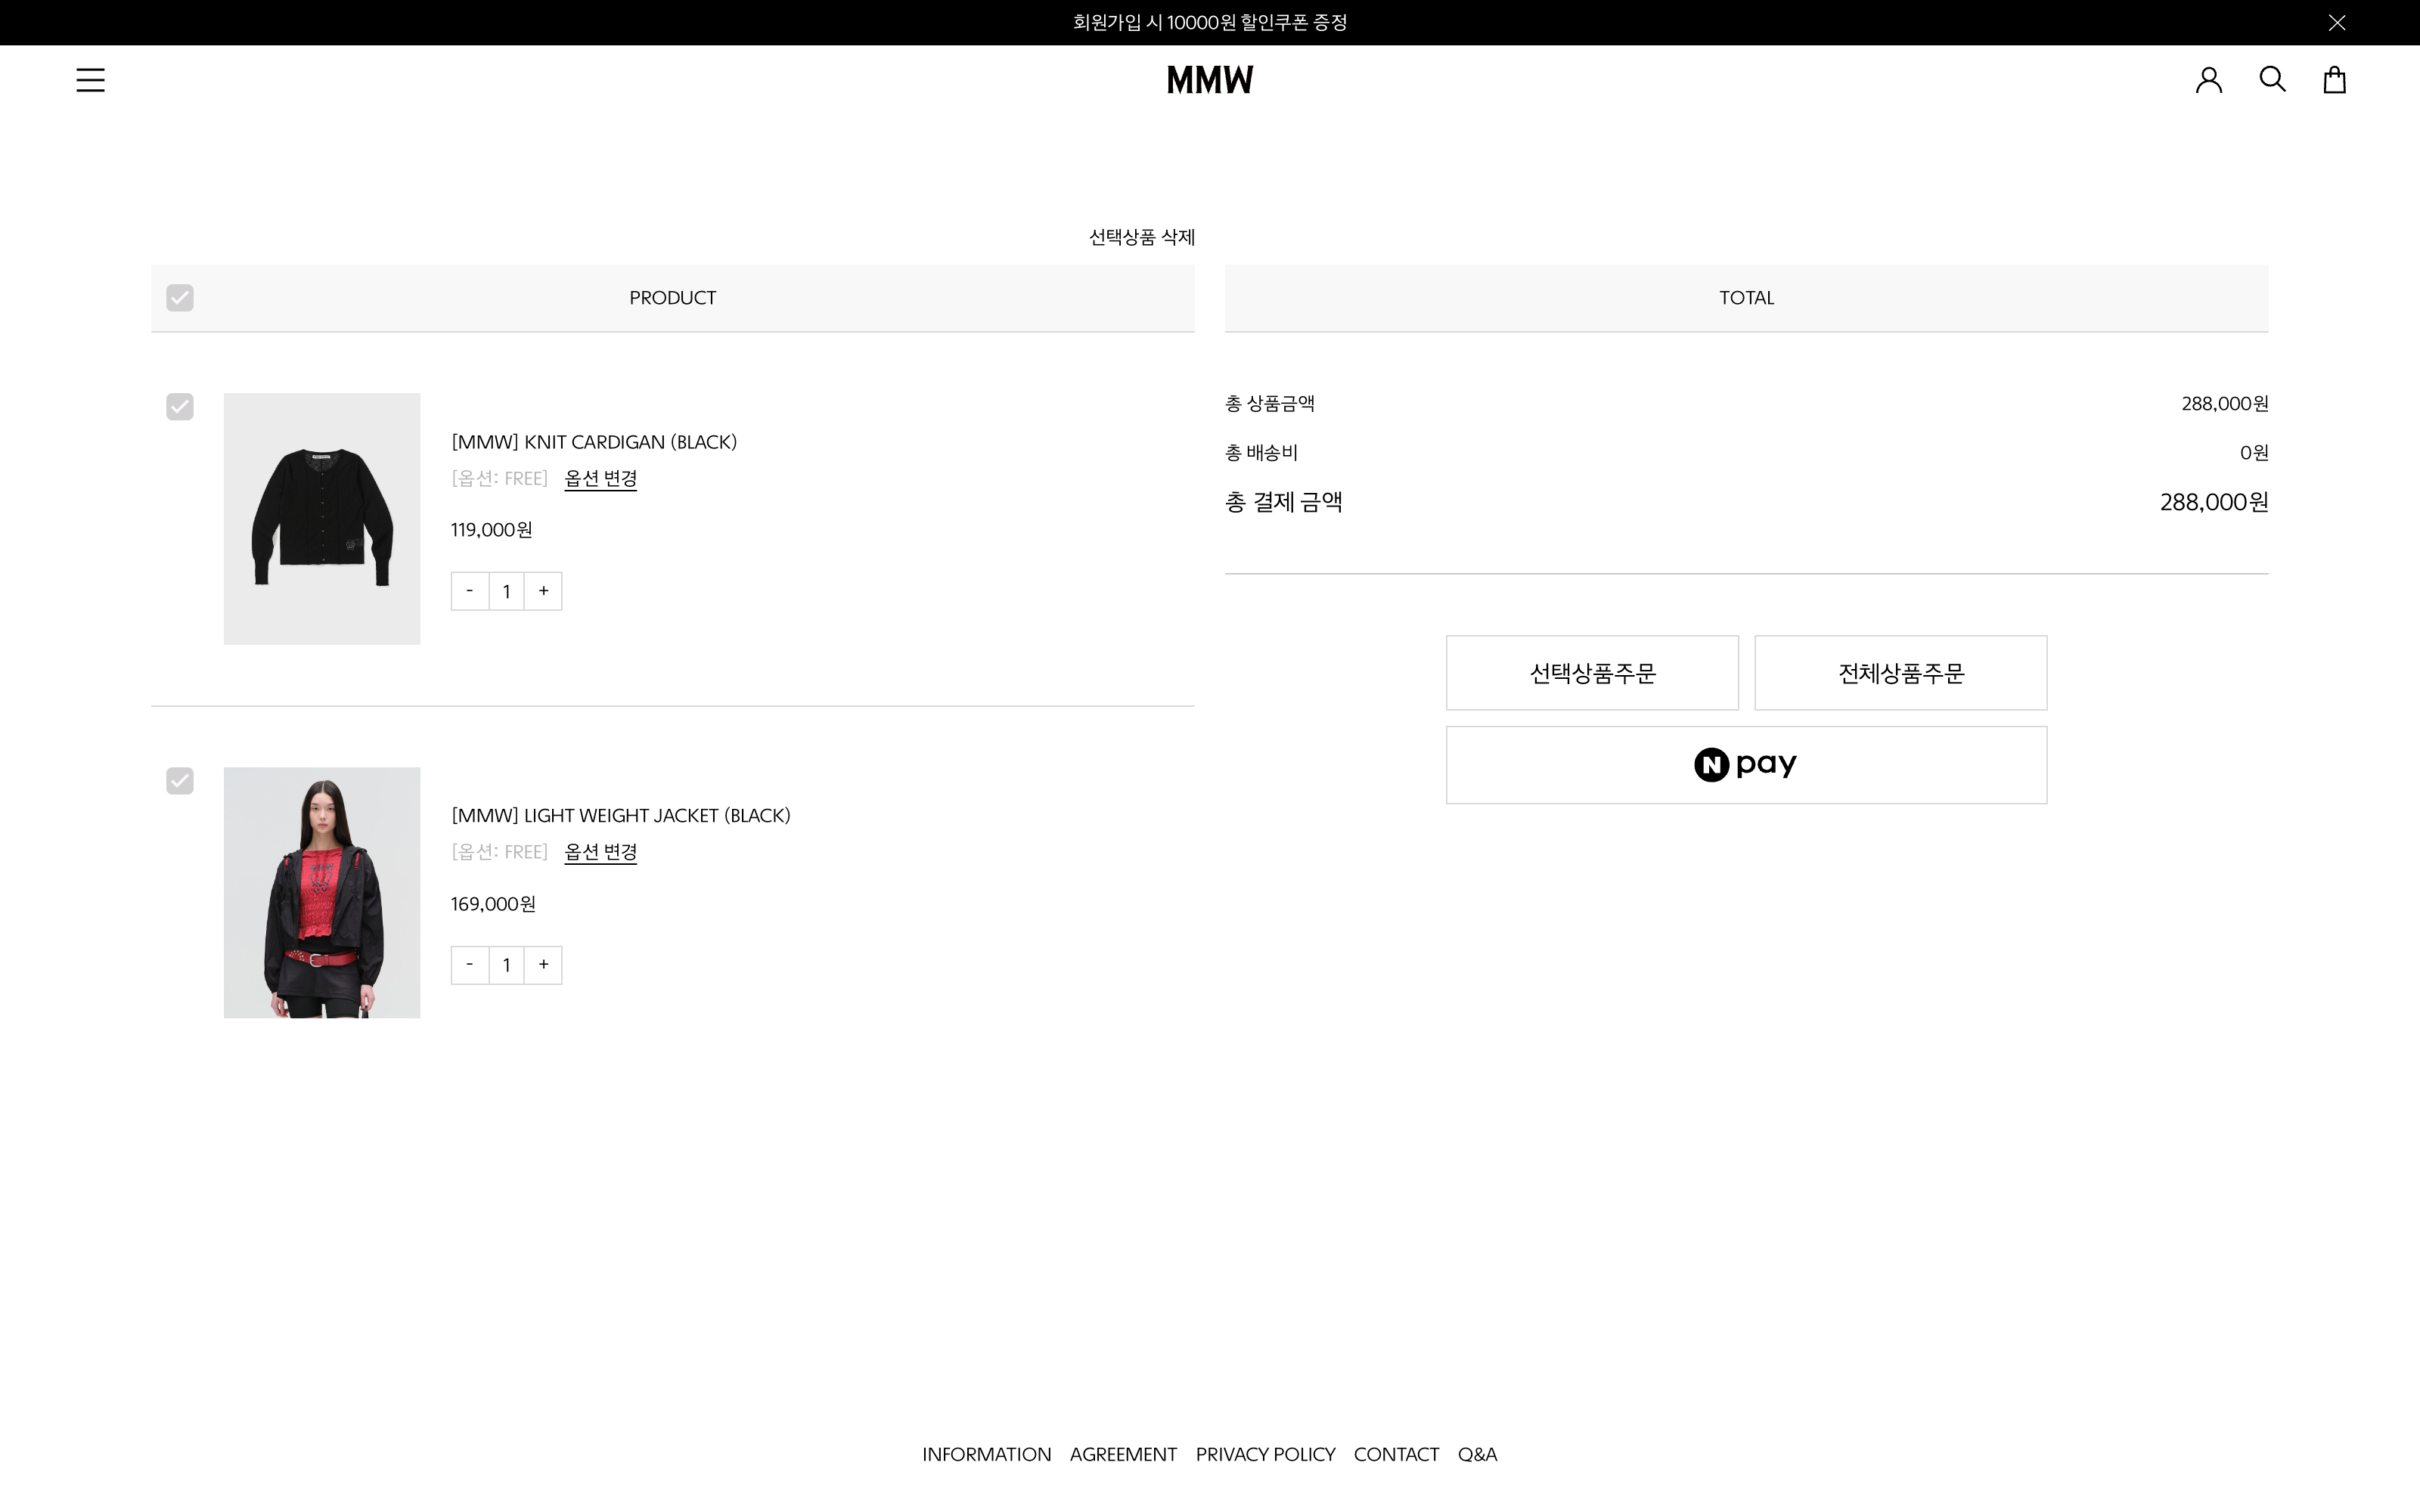Open the shopping bag icon

(x=2334, y=80)
